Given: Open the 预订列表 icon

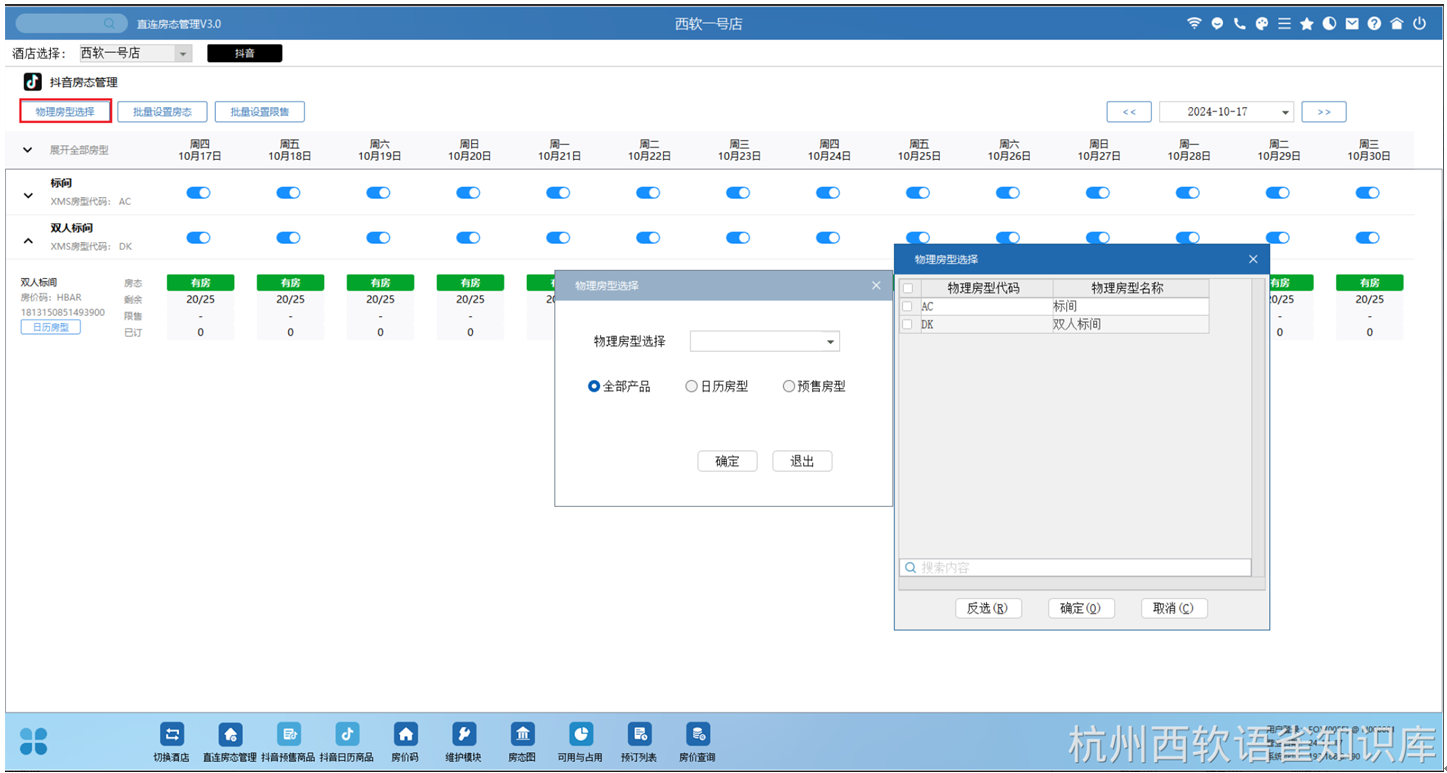Looking at the screenshot, I should [639, 735].
